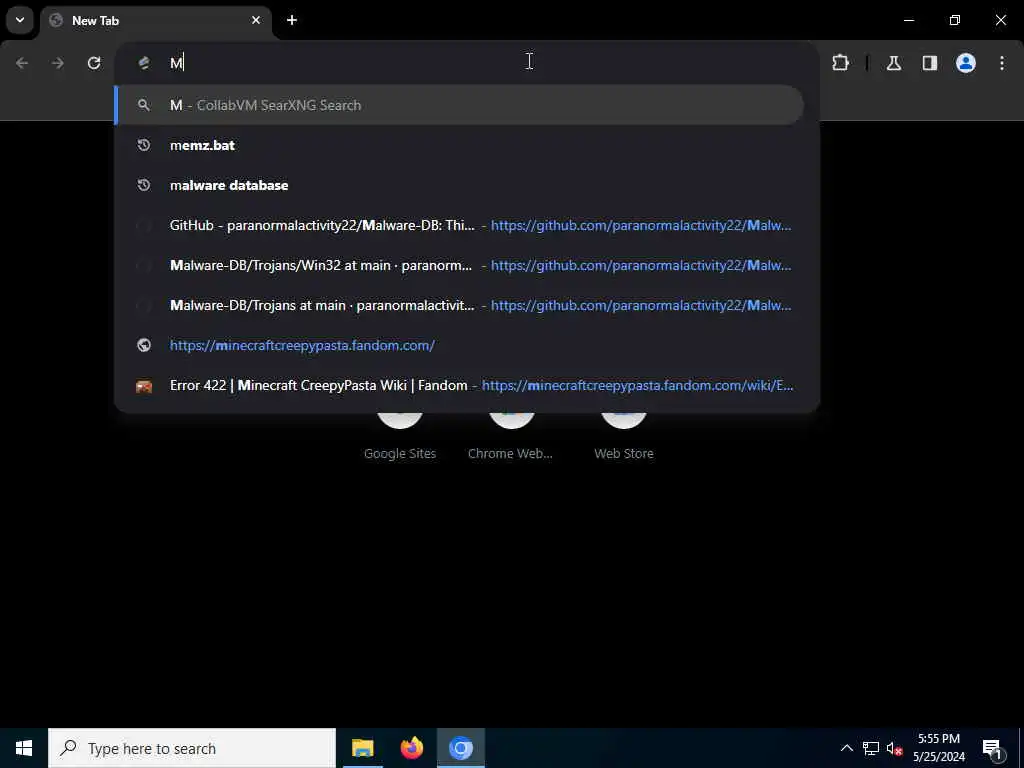Click the taskbar Type here to search box
The image size is (1024, 768).
click(192, 748)
